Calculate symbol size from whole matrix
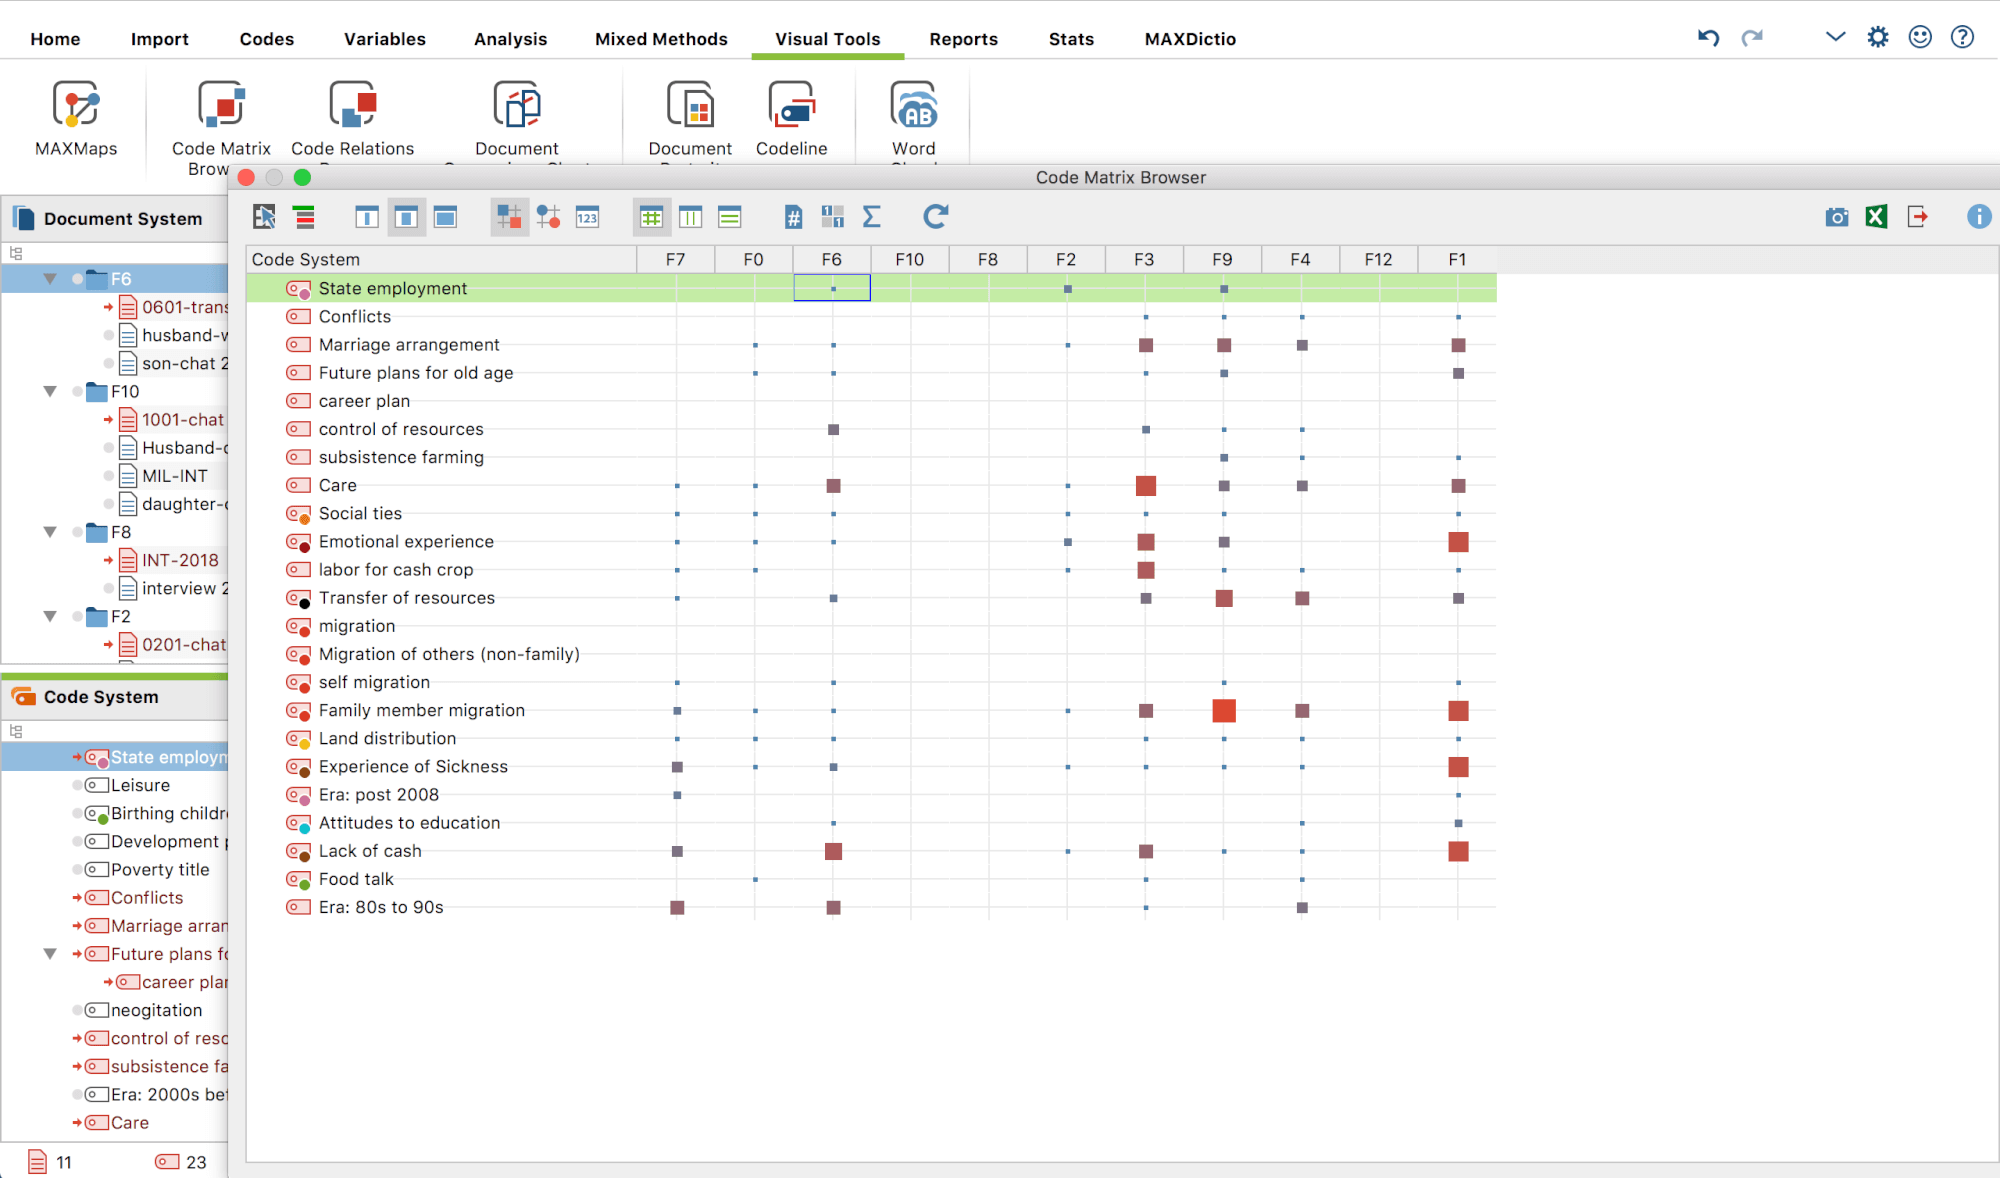The width and height of the screenshot is (2000, 1178). click(651, 217)
